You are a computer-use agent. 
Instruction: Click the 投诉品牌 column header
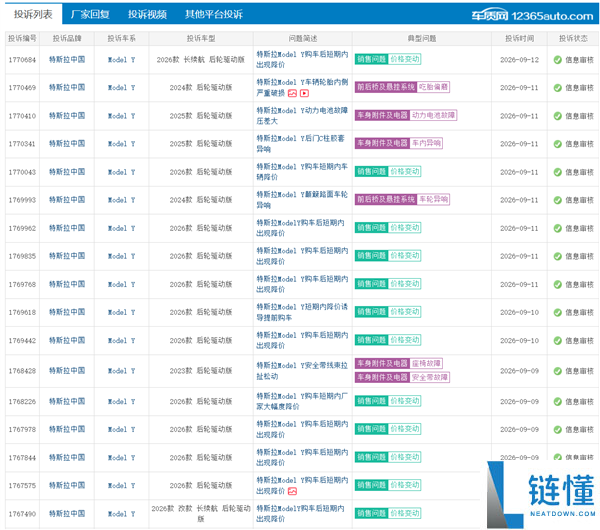coord(67,38)
